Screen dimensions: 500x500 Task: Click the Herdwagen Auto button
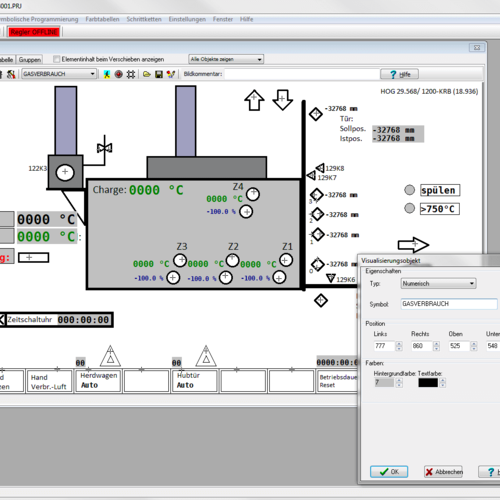click(x=99, y=380)
